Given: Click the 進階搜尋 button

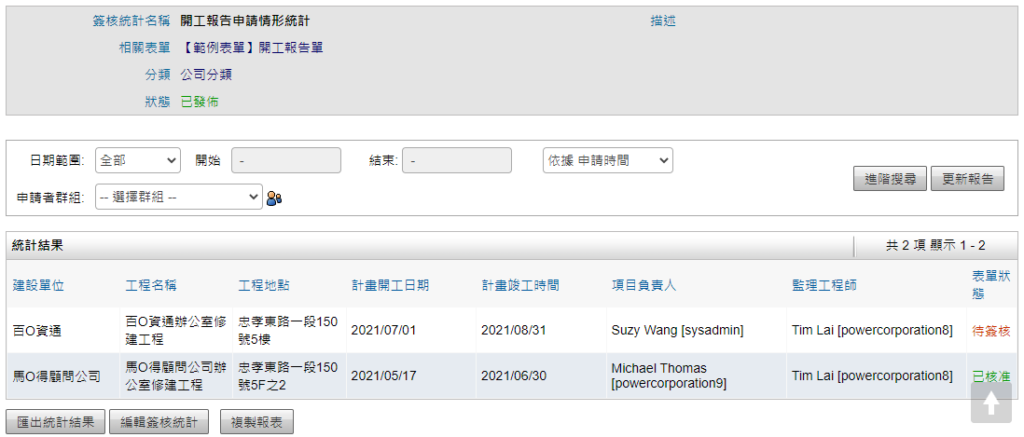Looking at the screenshot, I should (889, 179).
